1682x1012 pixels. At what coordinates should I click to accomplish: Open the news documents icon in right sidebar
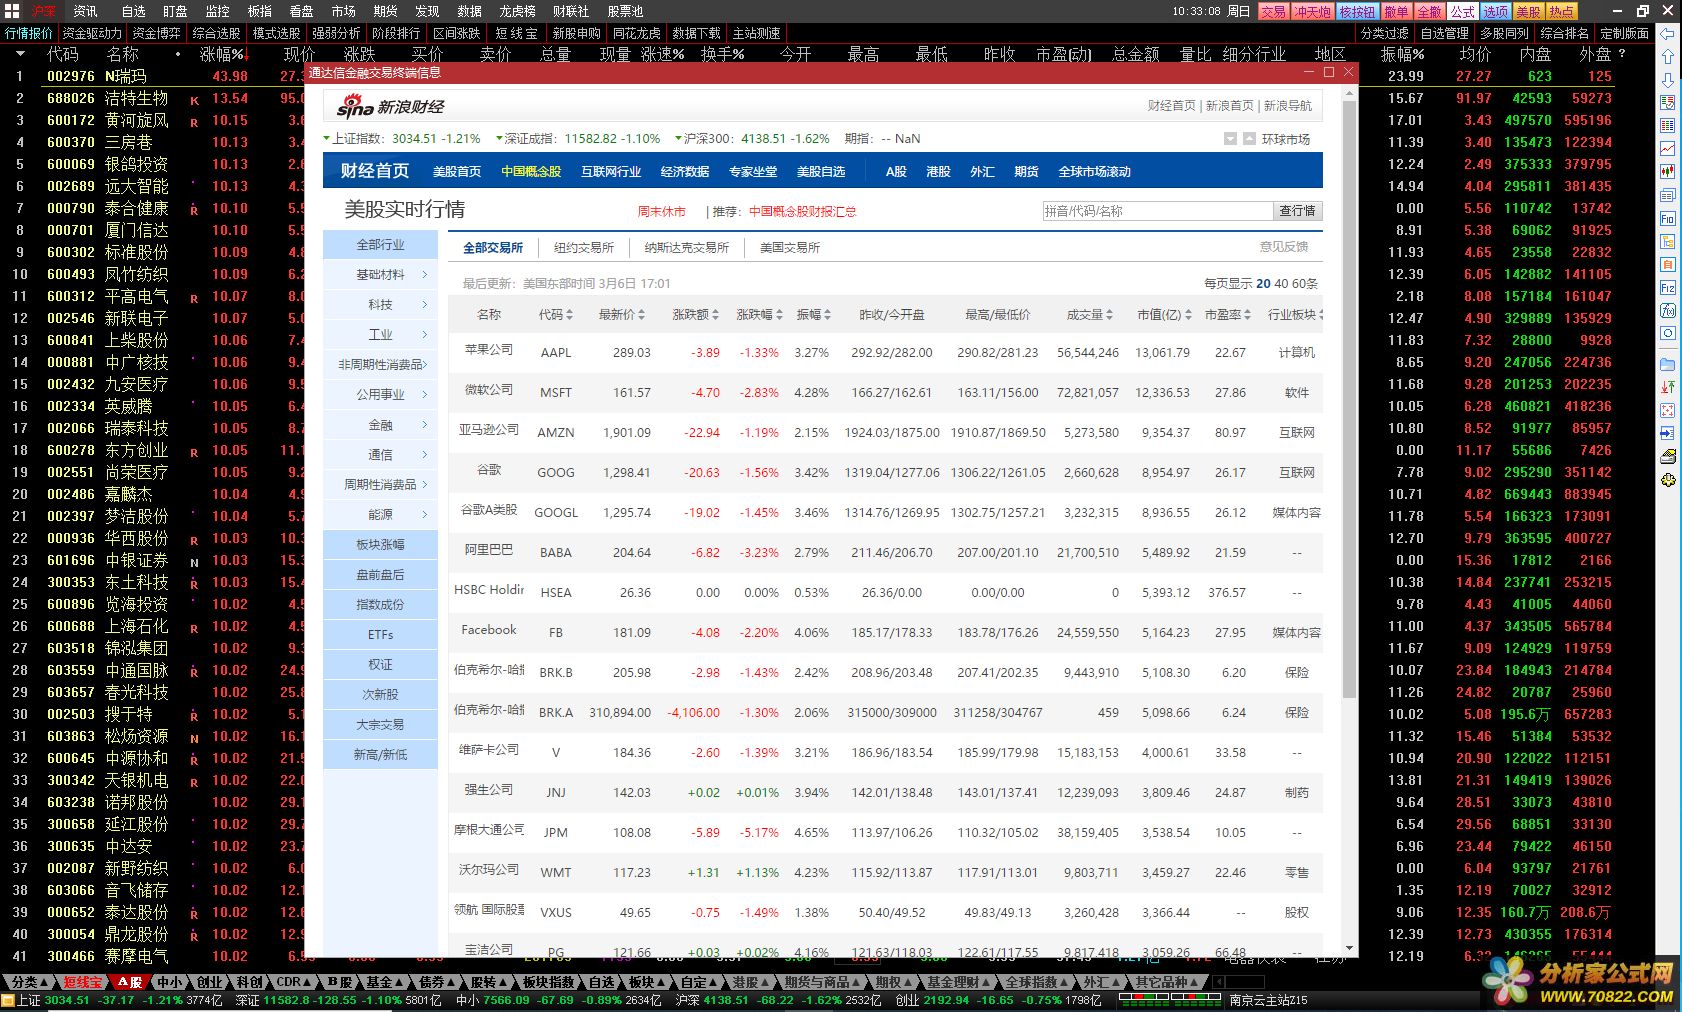tap(1667, 195)
